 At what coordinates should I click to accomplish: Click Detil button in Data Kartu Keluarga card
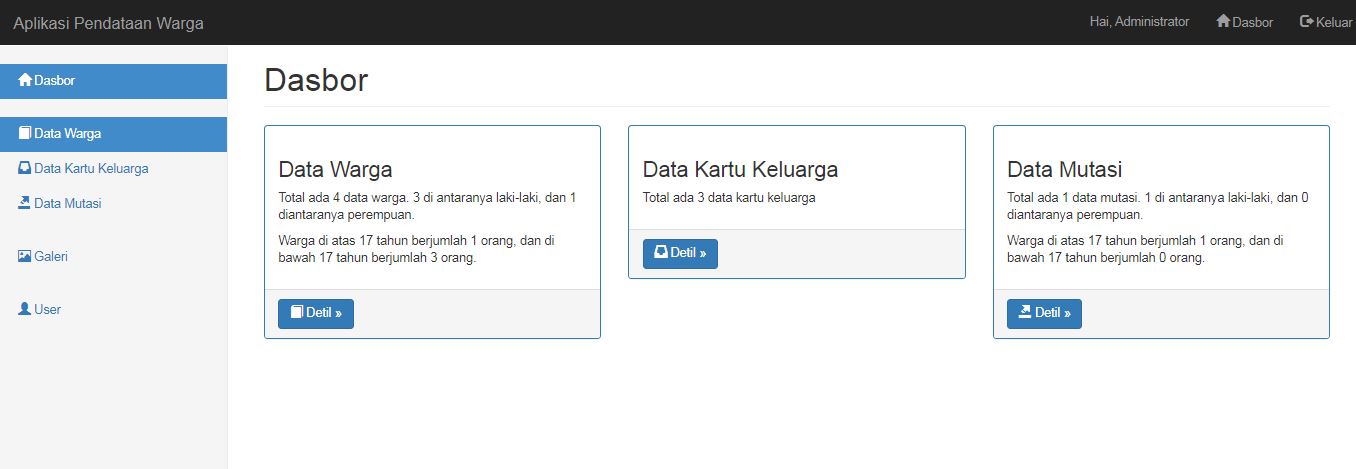pyautogui.click(x=680, y=254)
